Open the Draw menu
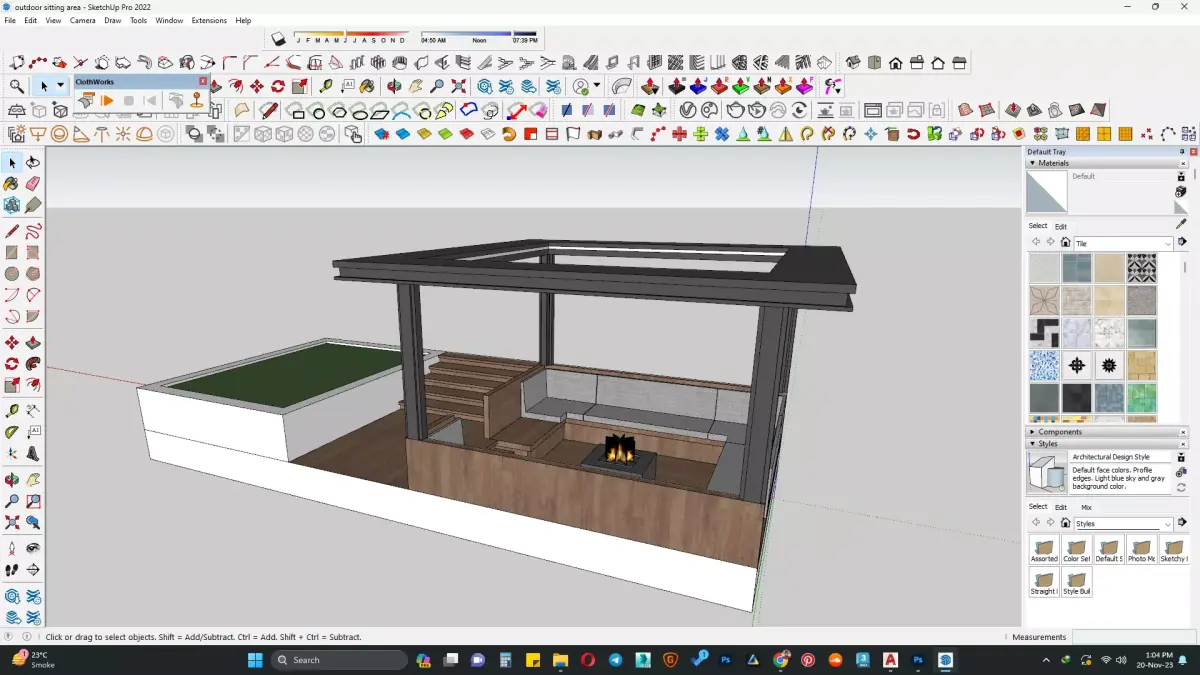1200x675 pixels. click(x=113, y=20)
